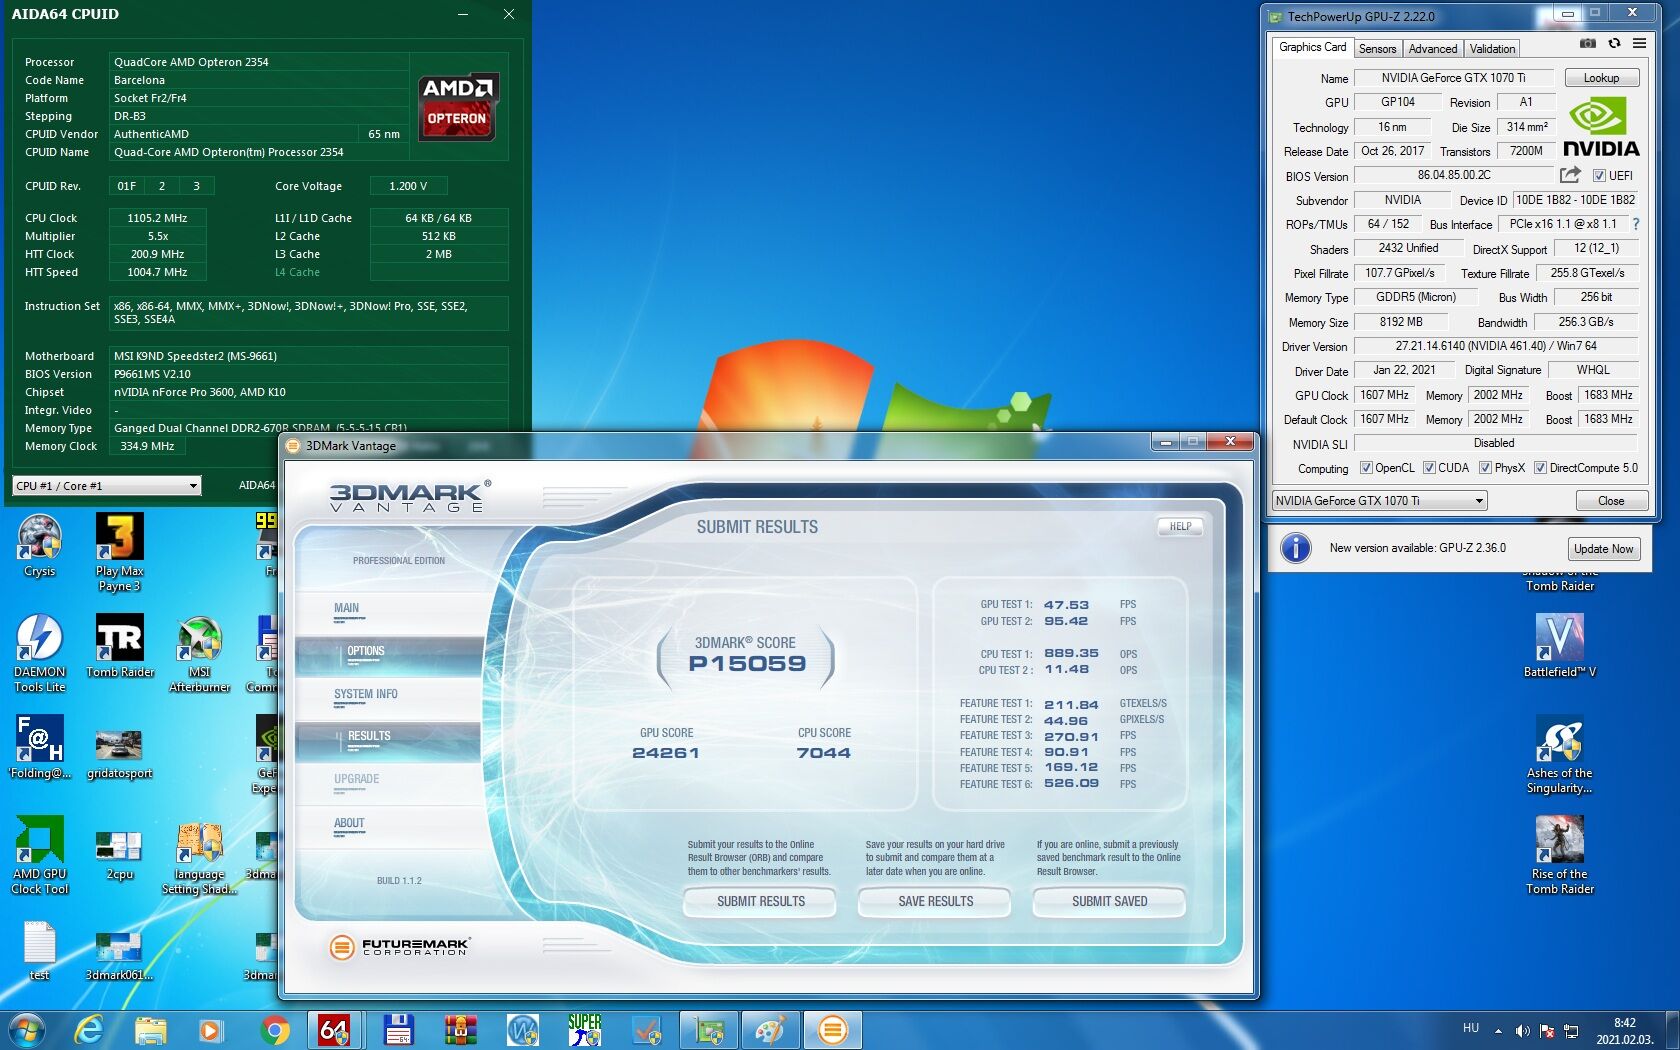Click the AMD Opteron logo in AIDA64

tap(457, 107)
